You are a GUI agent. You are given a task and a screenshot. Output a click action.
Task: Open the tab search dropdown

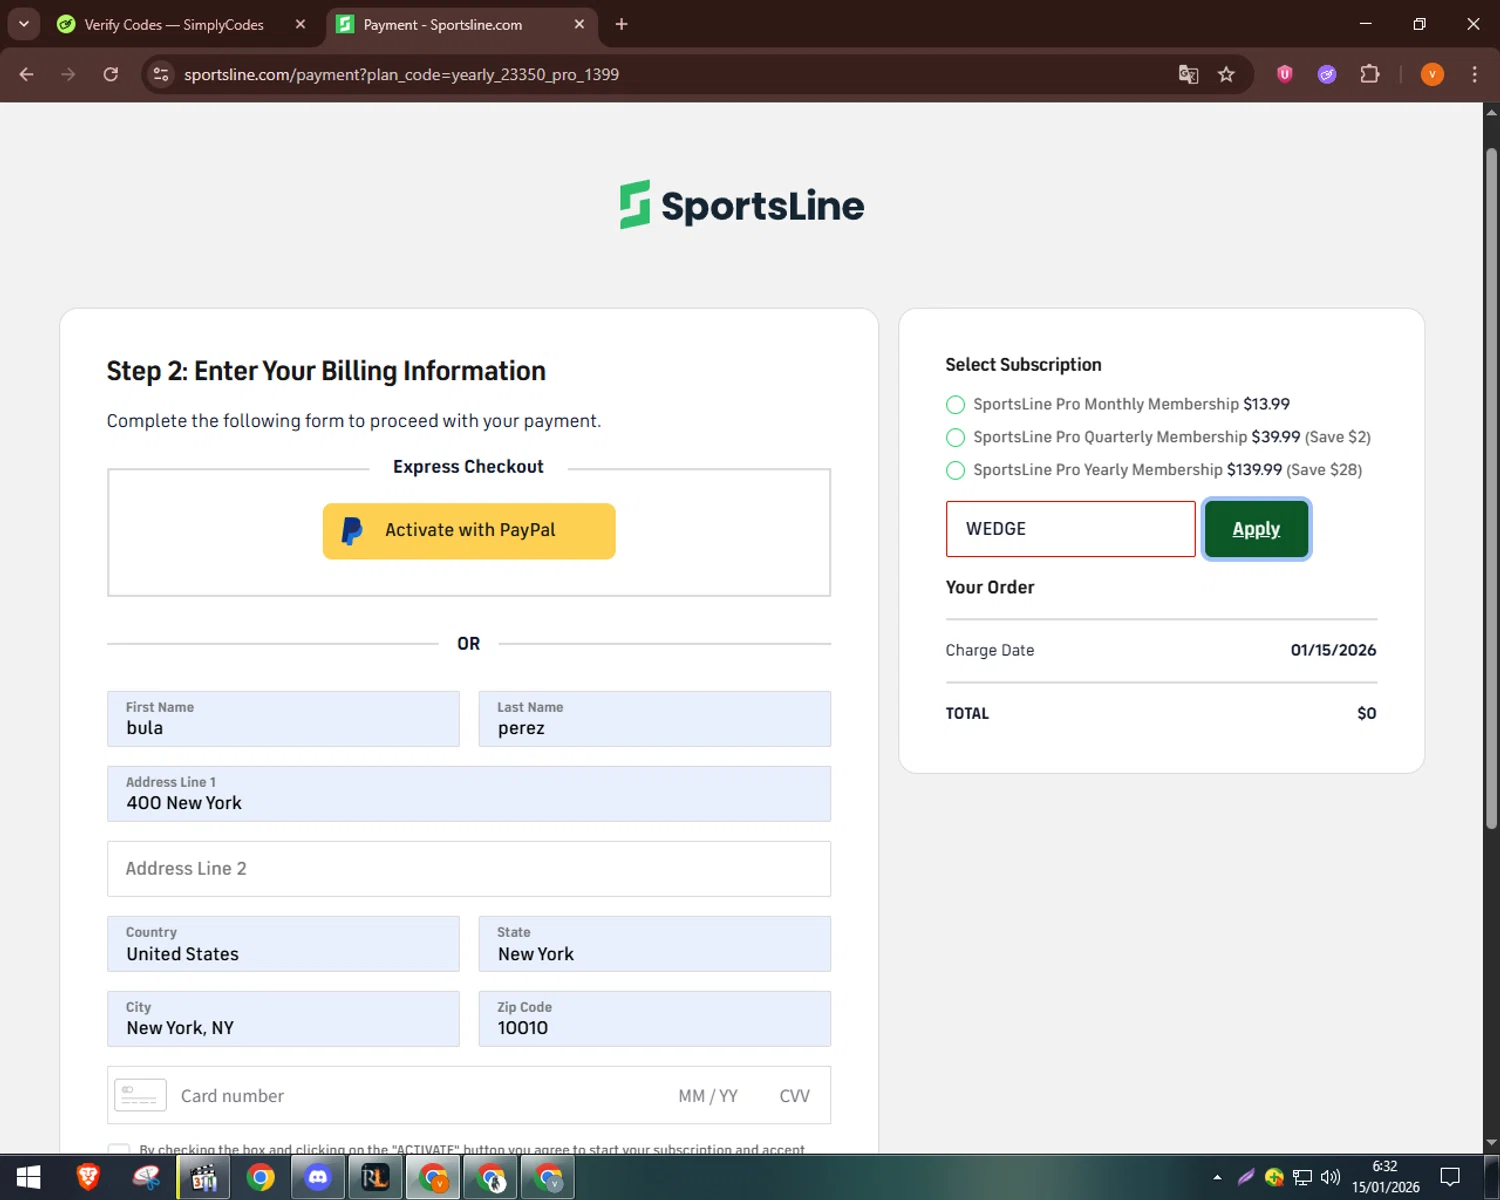tap(23, 24)
